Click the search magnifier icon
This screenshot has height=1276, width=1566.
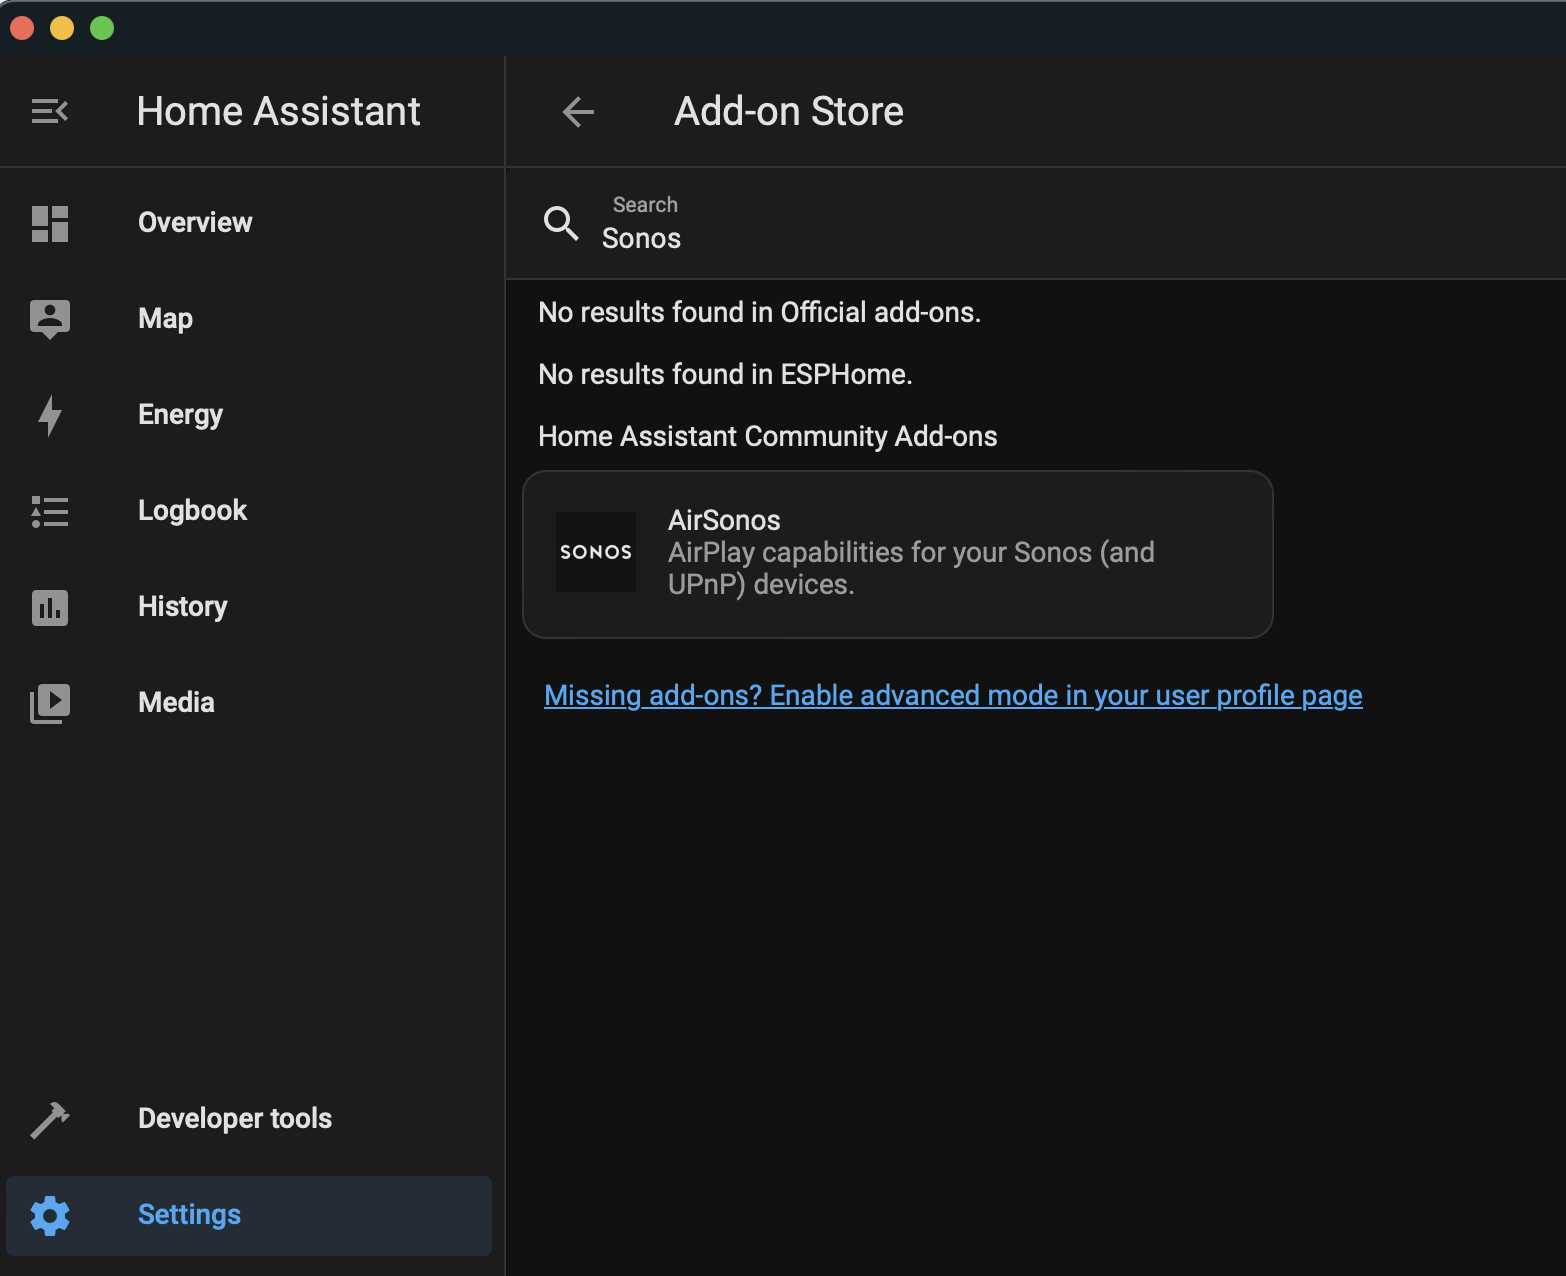[x=561, y=223]
